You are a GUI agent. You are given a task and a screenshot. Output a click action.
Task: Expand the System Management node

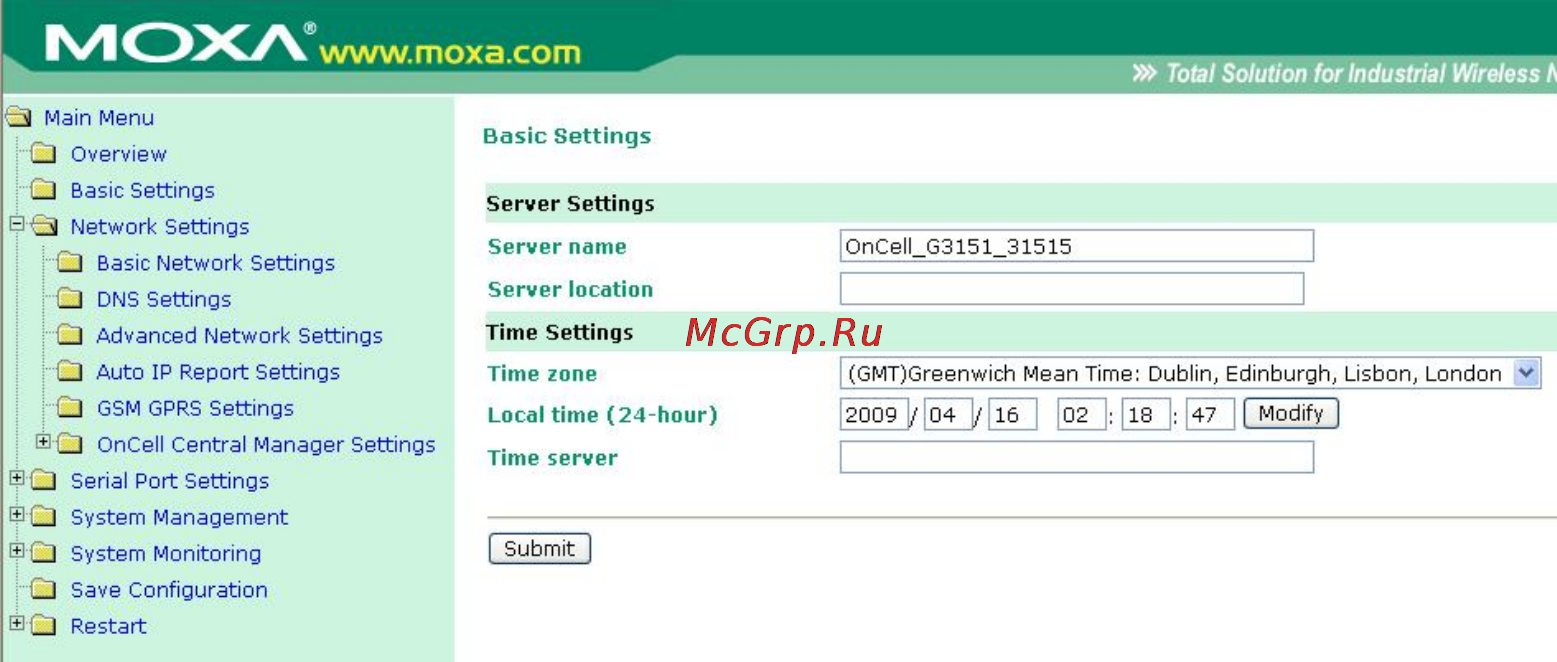16,514
